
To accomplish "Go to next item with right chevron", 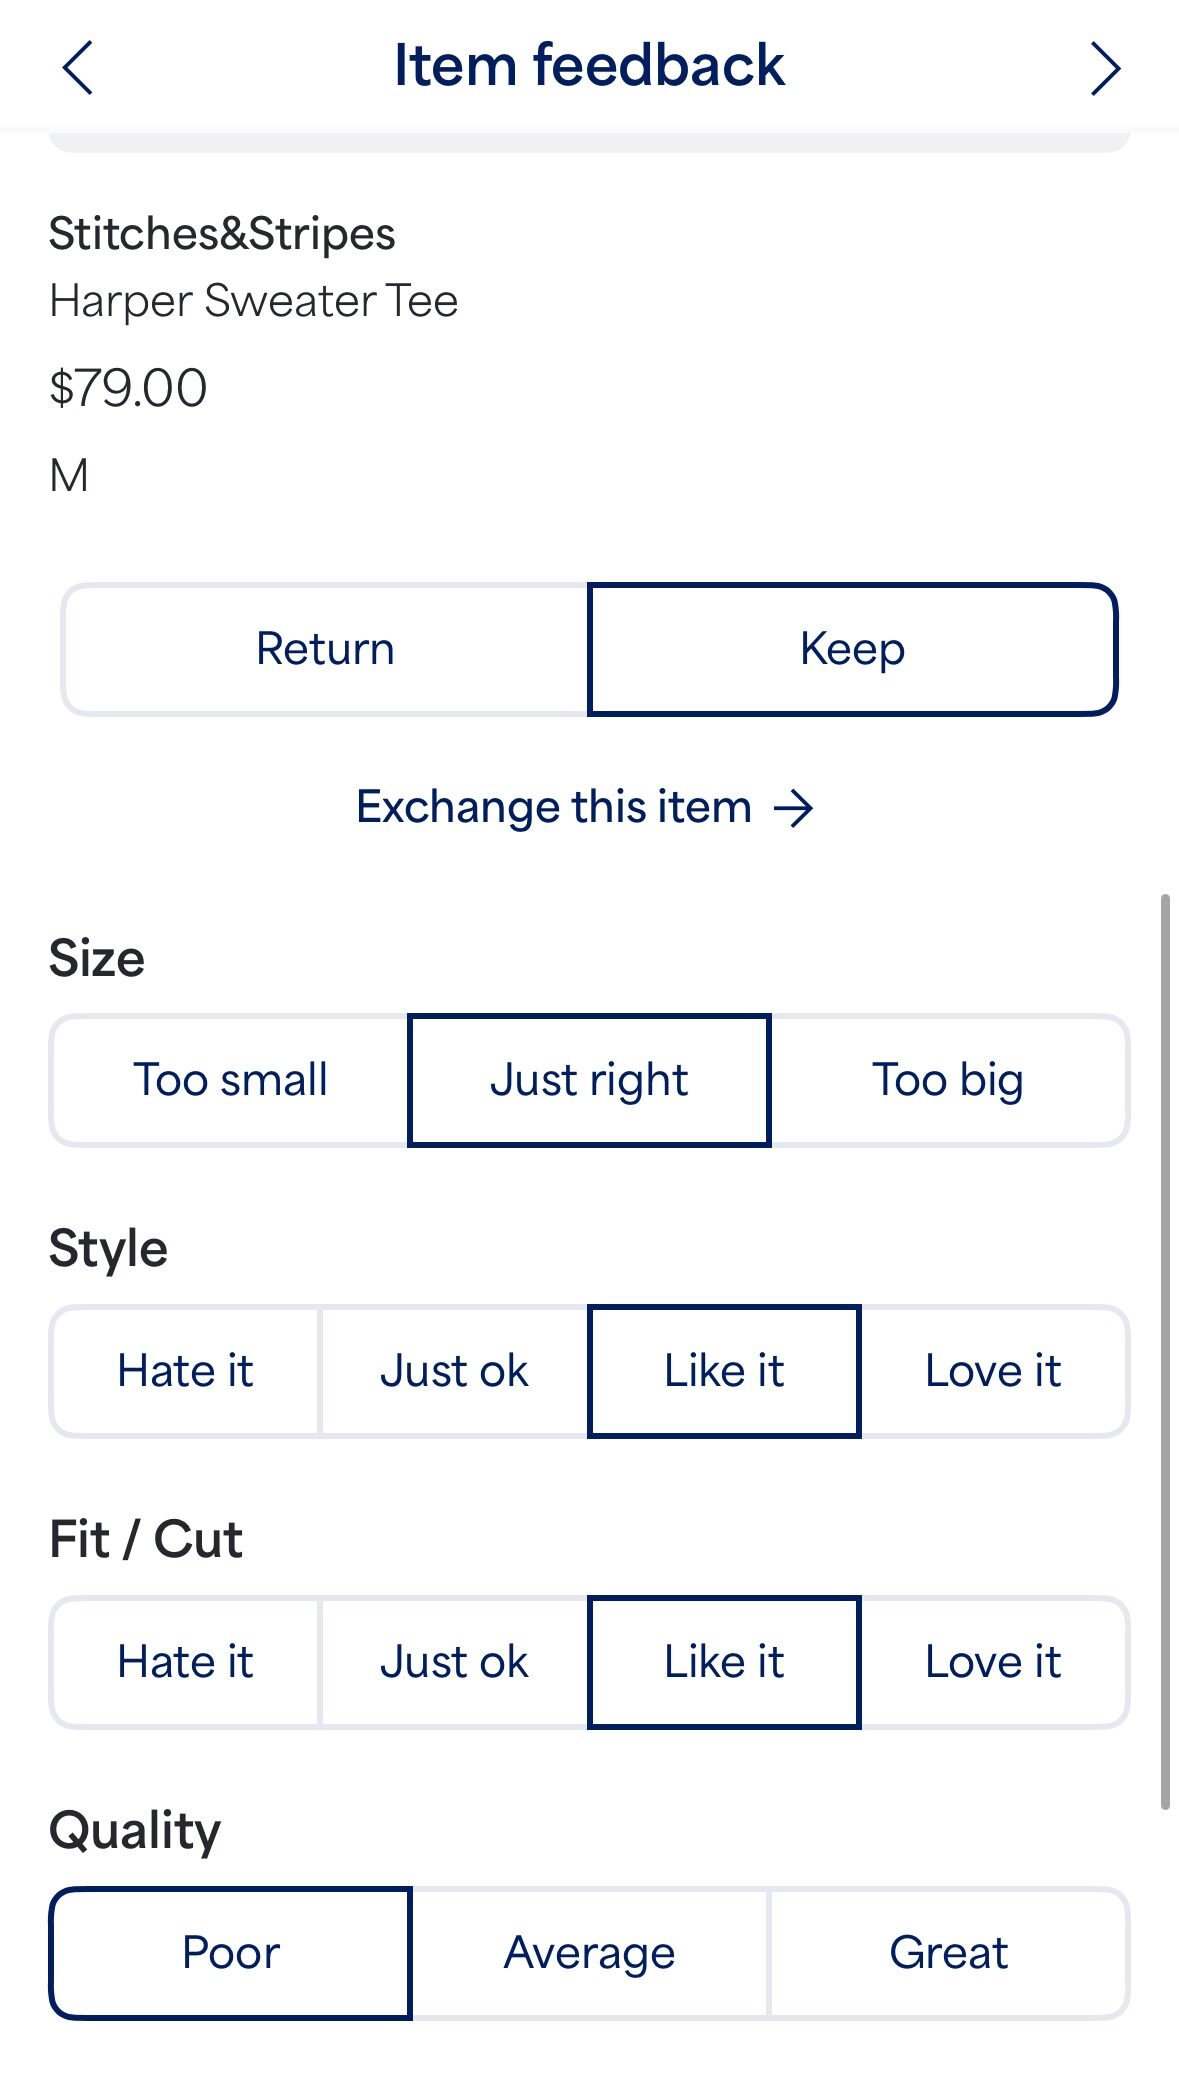I will (1104, 68).
